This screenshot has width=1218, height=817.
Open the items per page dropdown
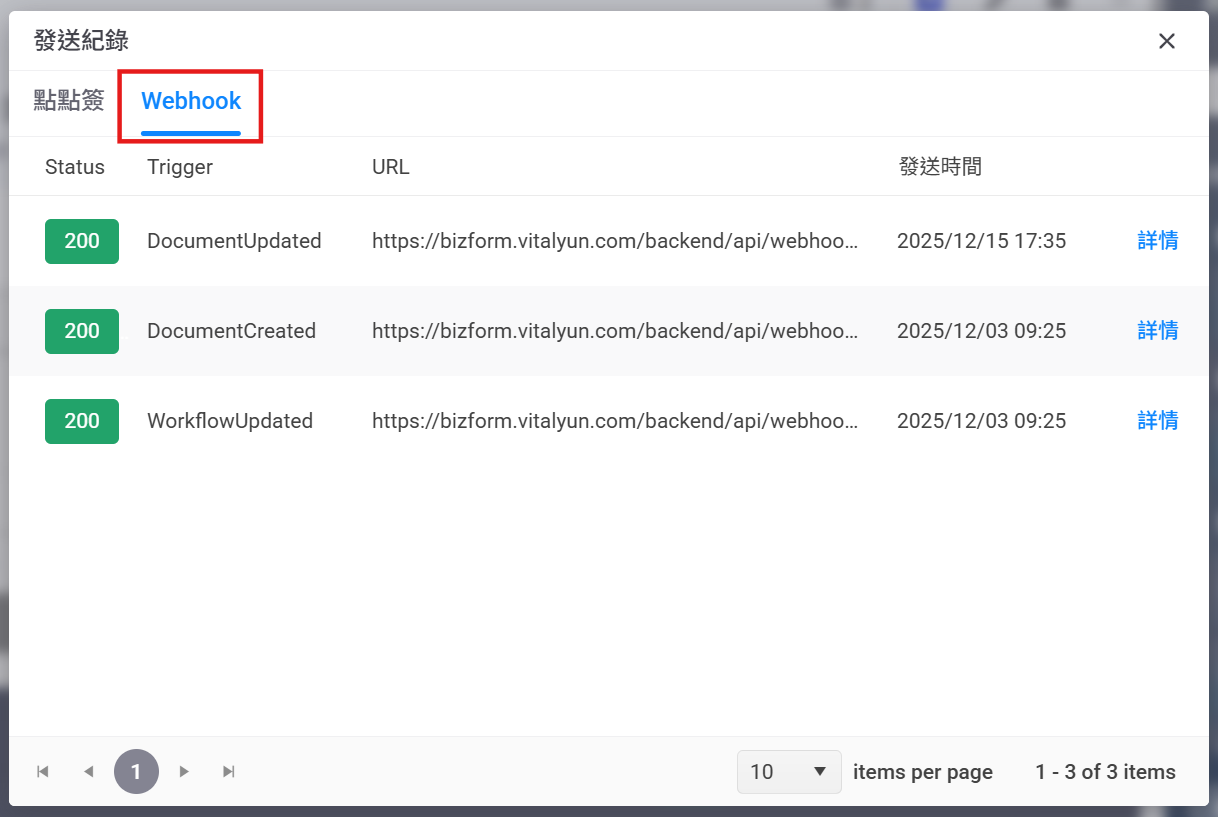[789, 771]
